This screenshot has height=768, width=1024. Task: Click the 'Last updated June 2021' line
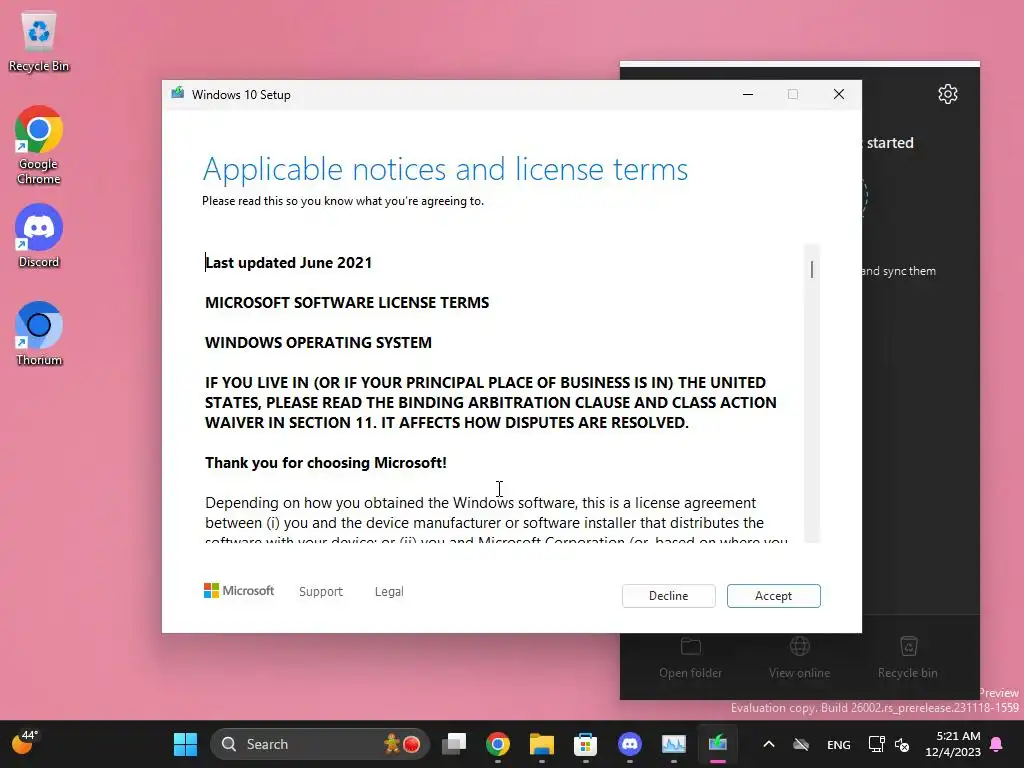coord(289,263)
